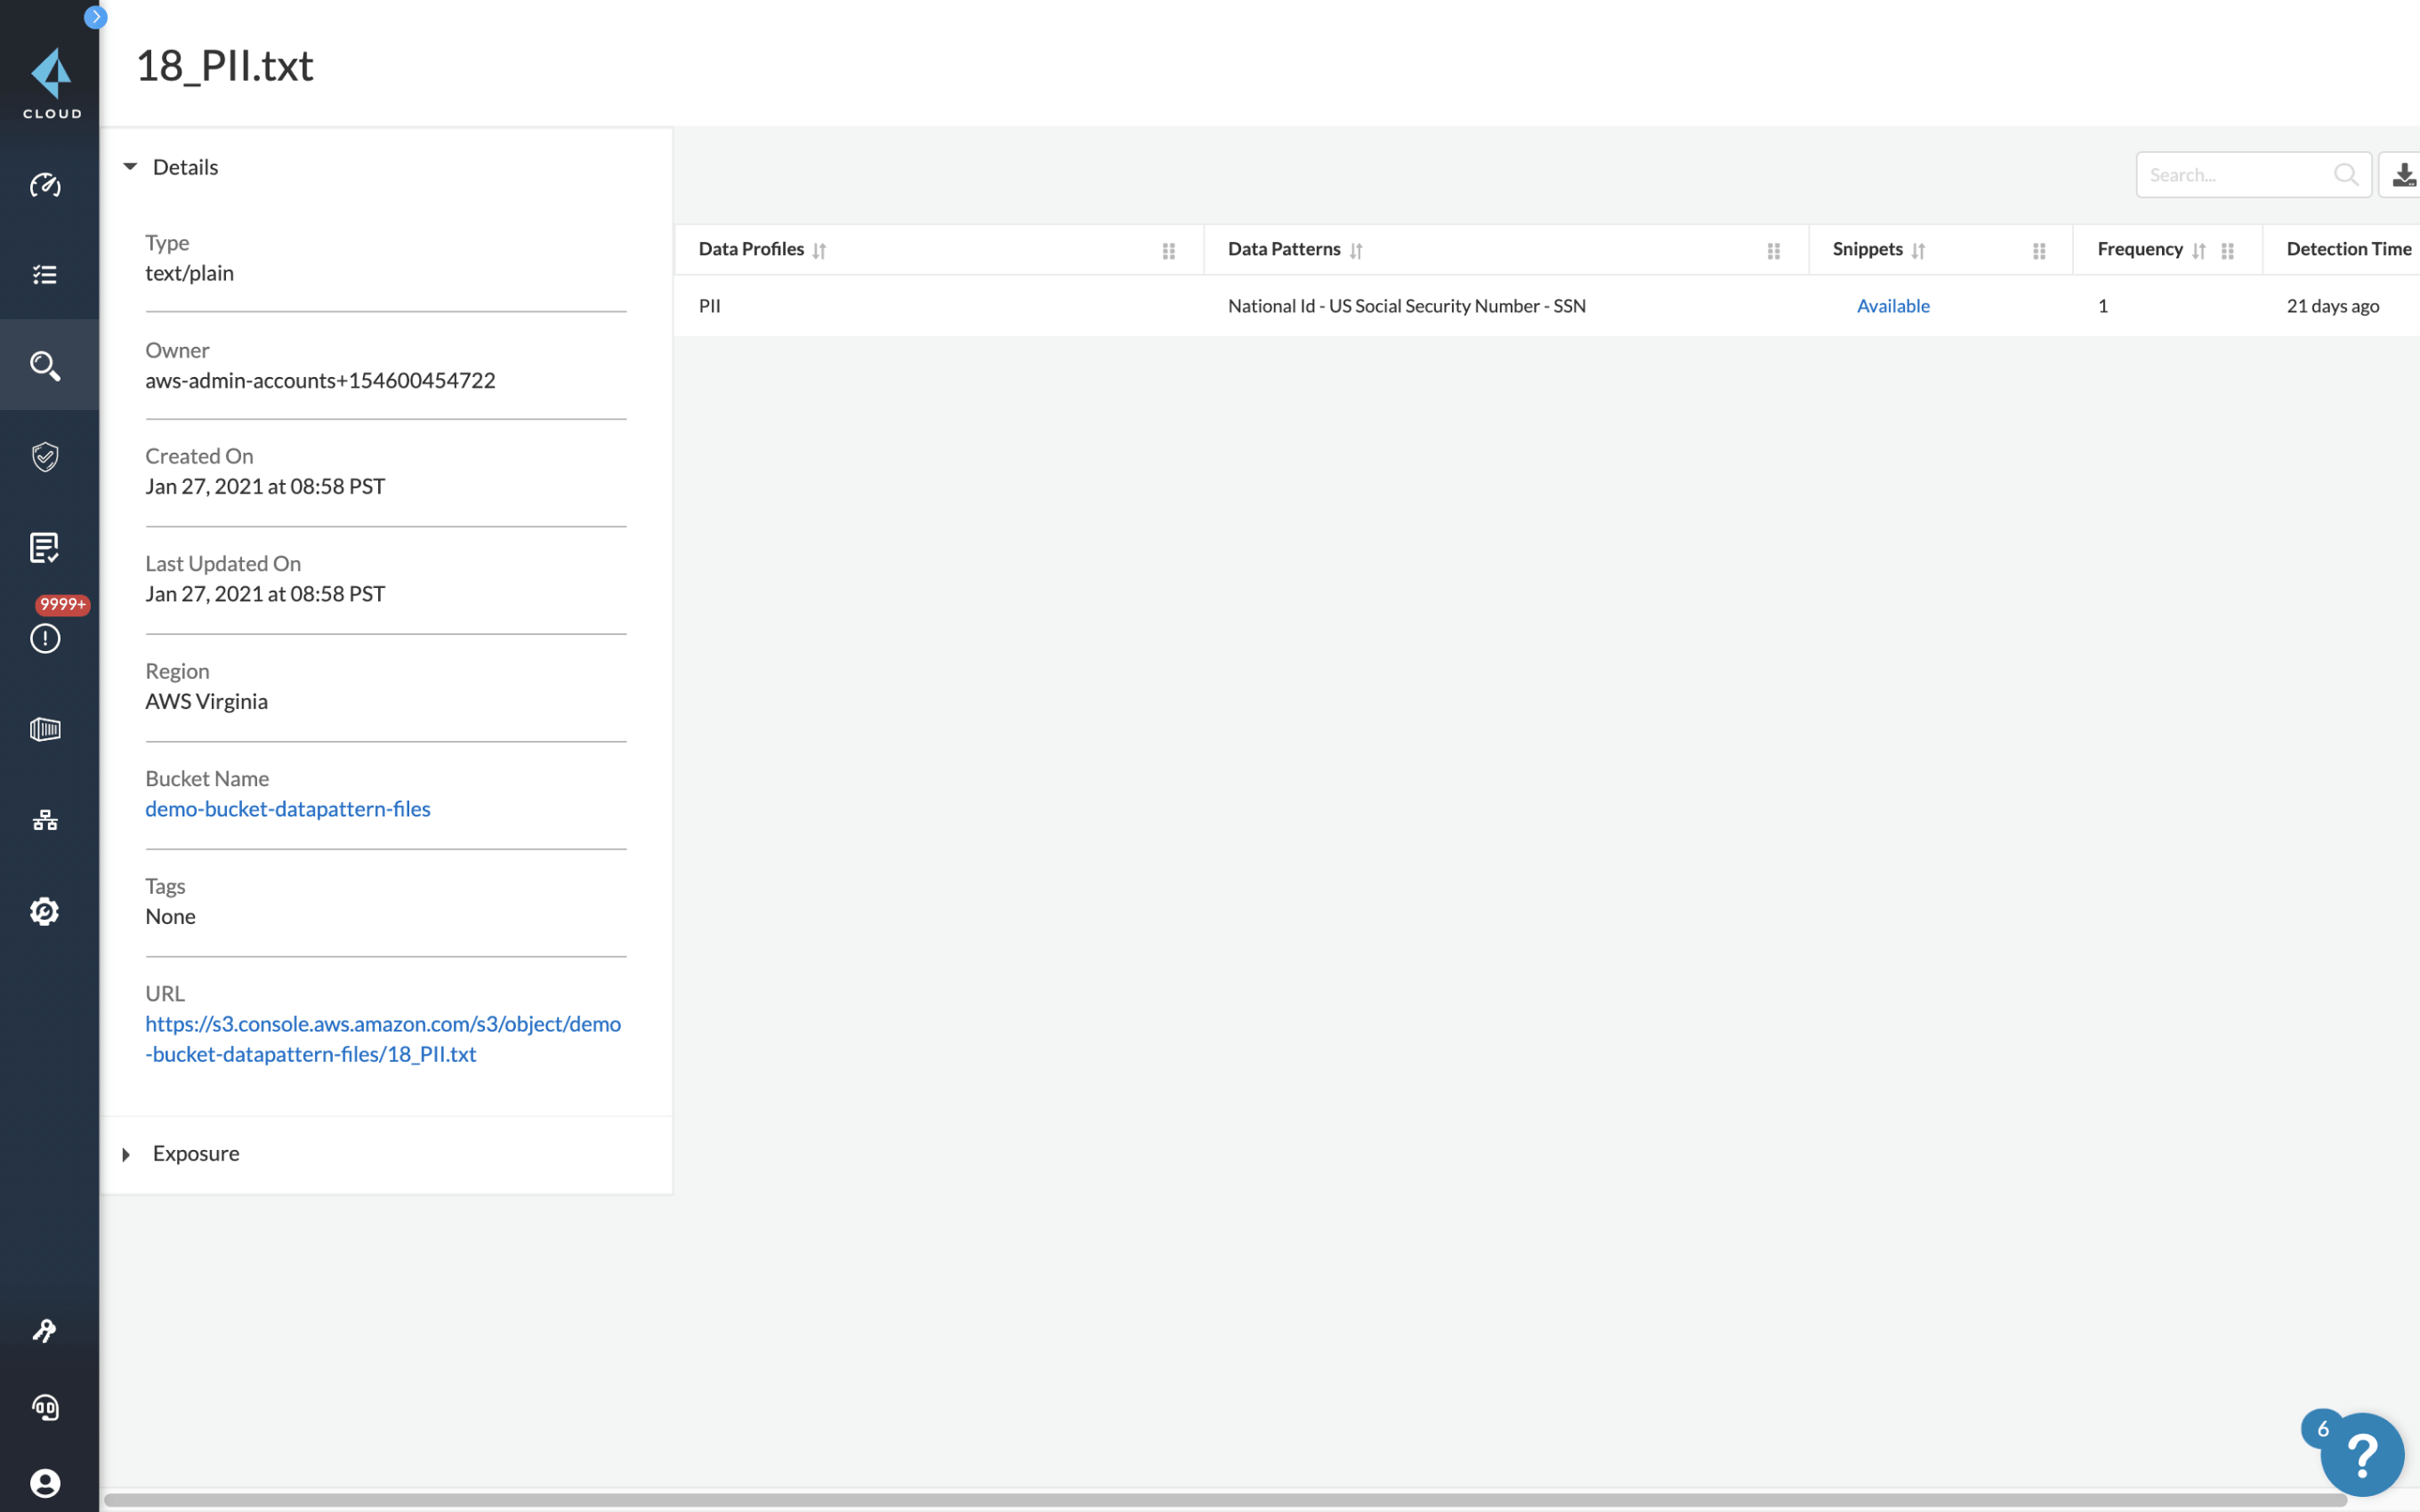
Task: Click the network/topology icon in sidebar
Action: point(47,819)
